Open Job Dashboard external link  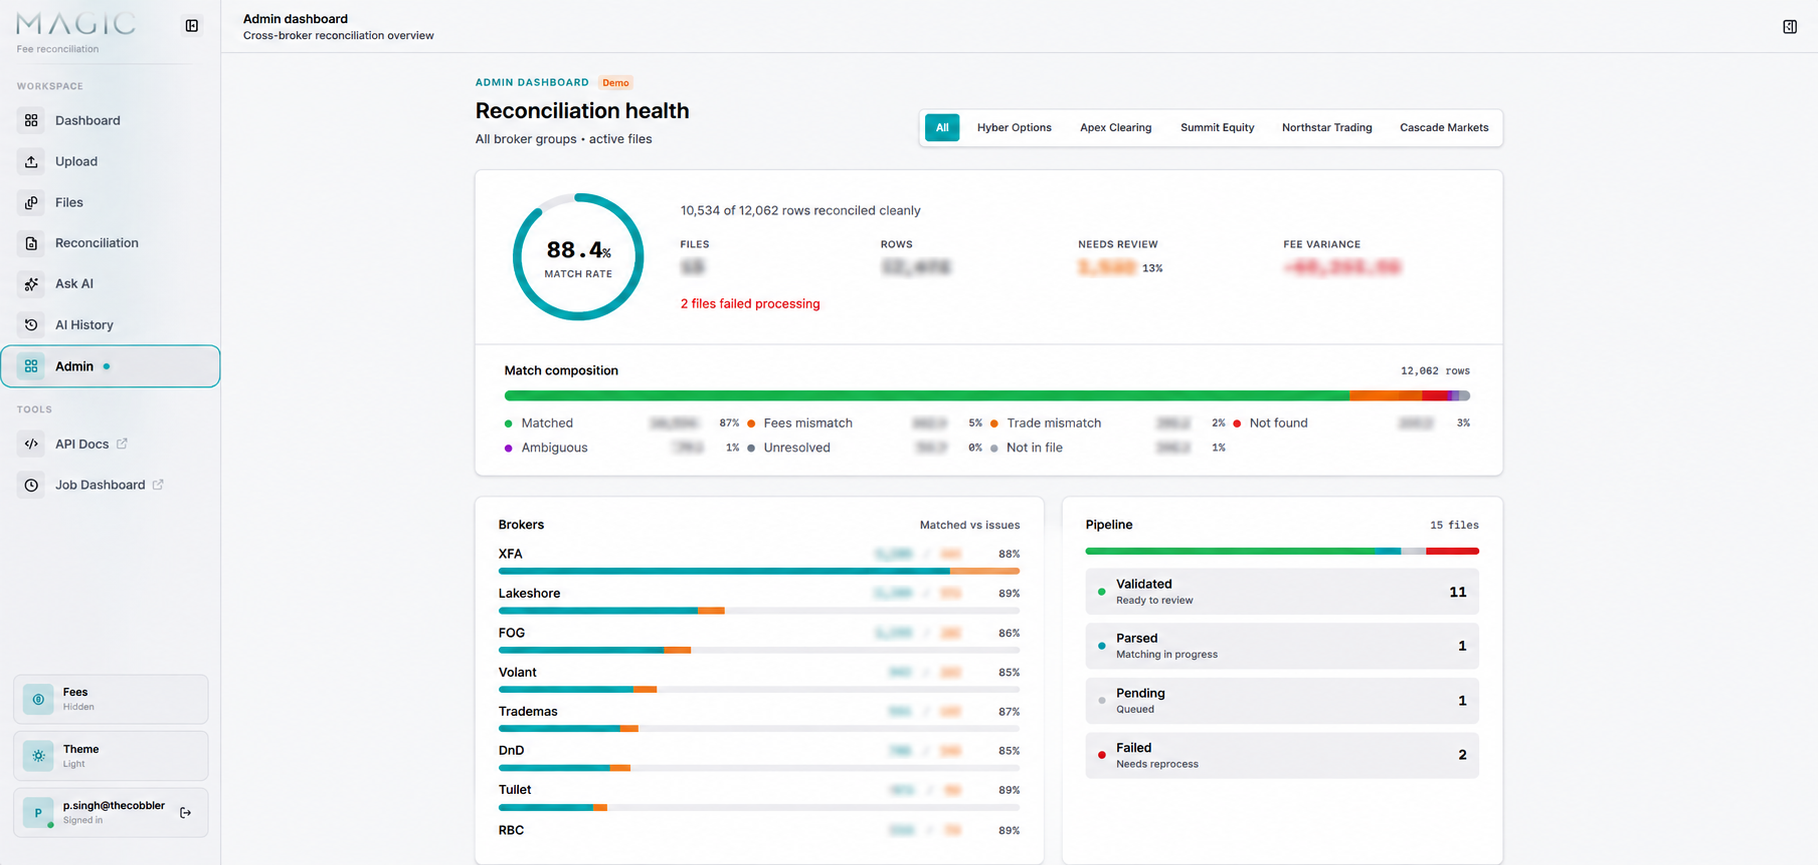[110, 485]
